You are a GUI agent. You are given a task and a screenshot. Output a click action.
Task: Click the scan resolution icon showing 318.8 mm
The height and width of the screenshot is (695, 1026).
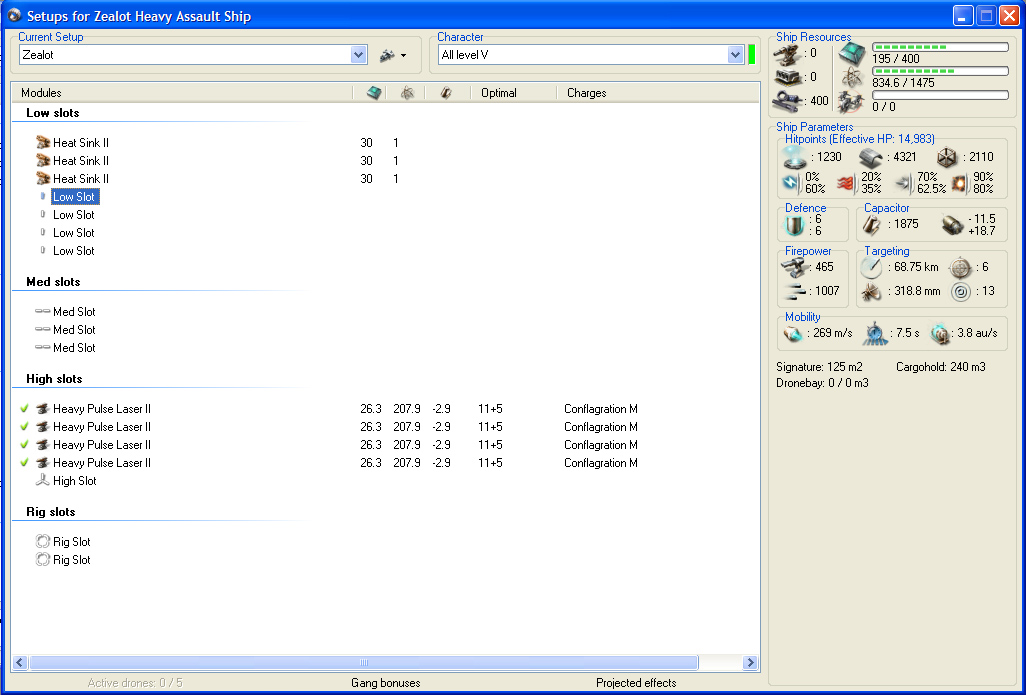click(x=872, y=291)
